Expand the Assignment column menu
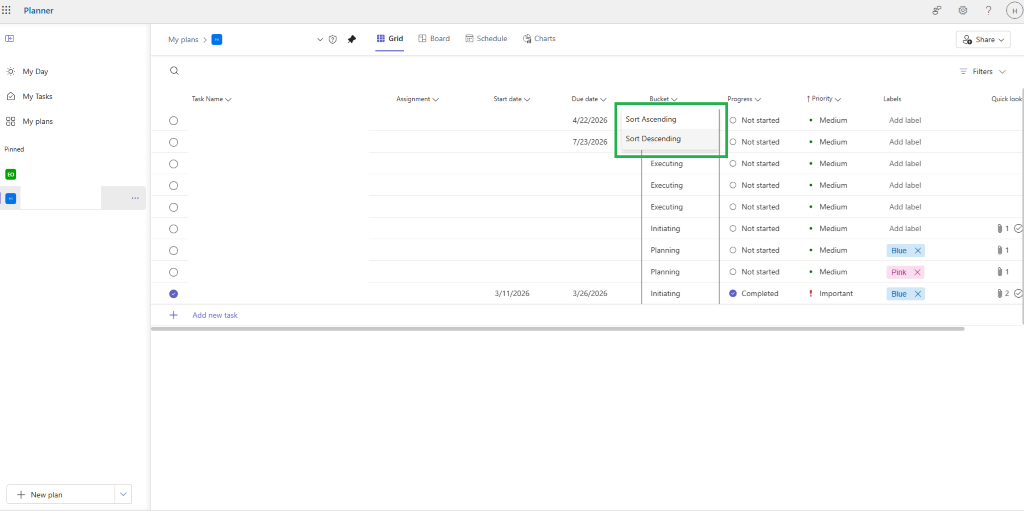 436,100
